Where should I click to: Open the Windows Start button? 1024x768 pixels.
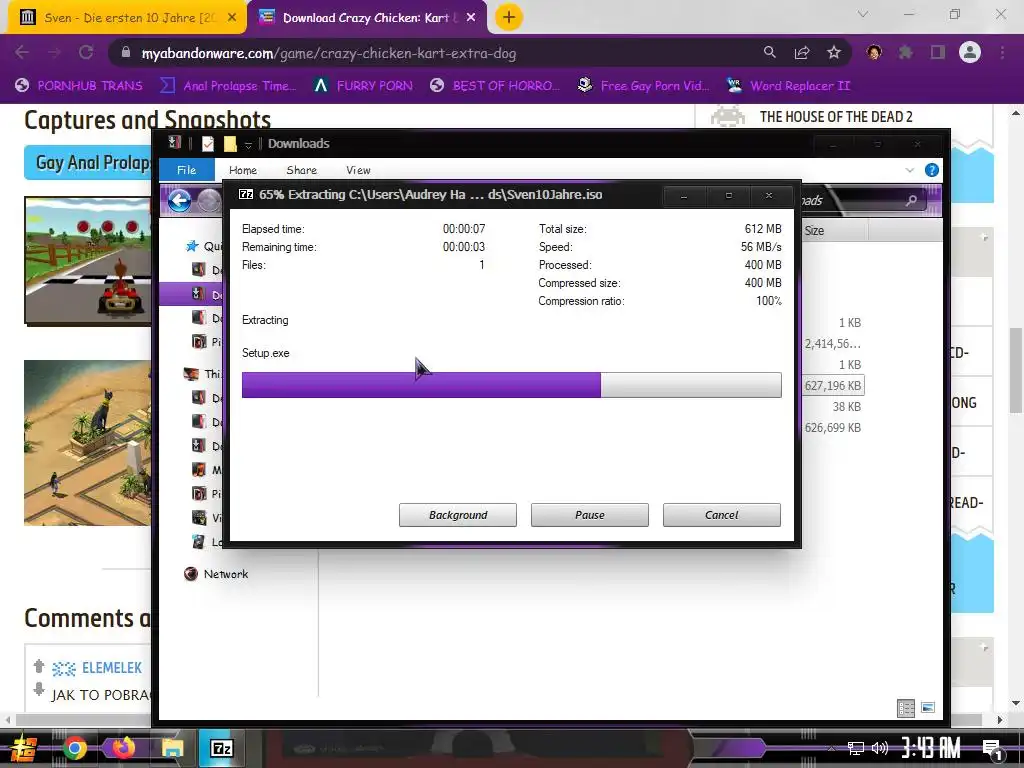(x=24, y=748)
